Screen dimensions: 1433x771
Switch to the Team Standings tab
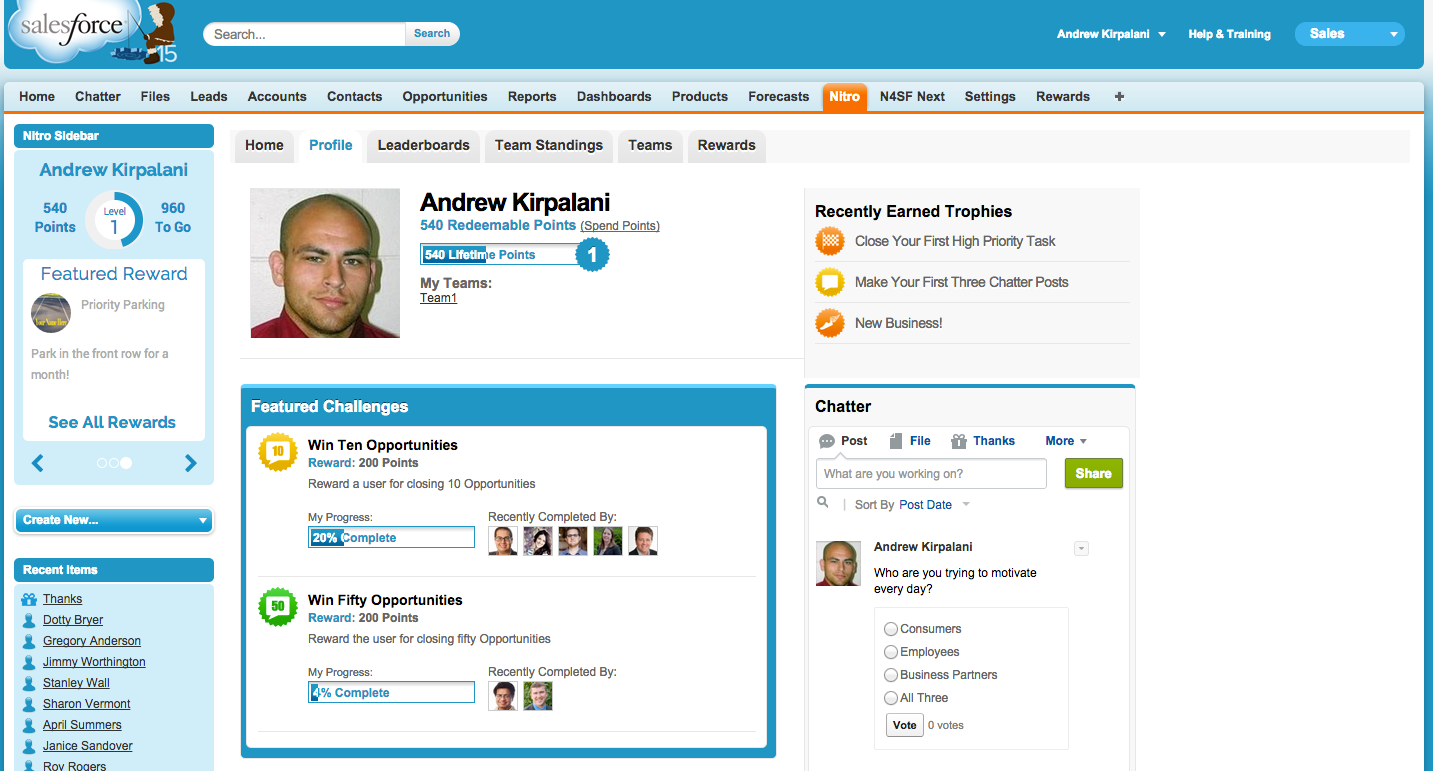point(549,146)
